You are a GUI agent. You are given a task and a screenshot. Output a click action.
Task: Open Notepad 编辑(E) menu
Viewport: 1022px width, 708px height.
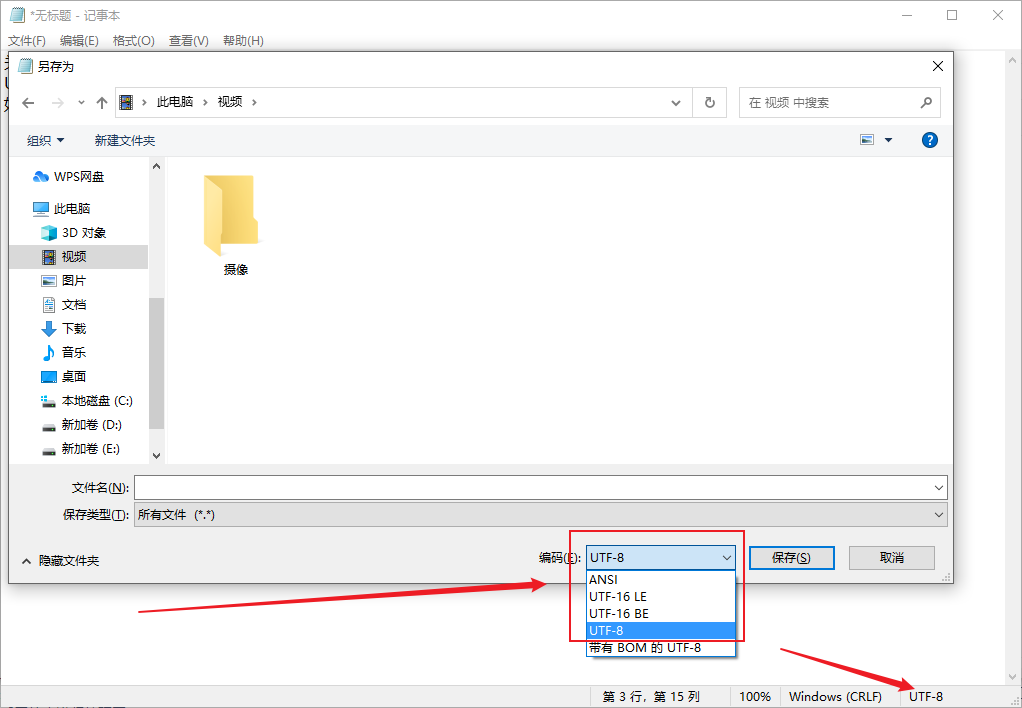click(79, 41)
